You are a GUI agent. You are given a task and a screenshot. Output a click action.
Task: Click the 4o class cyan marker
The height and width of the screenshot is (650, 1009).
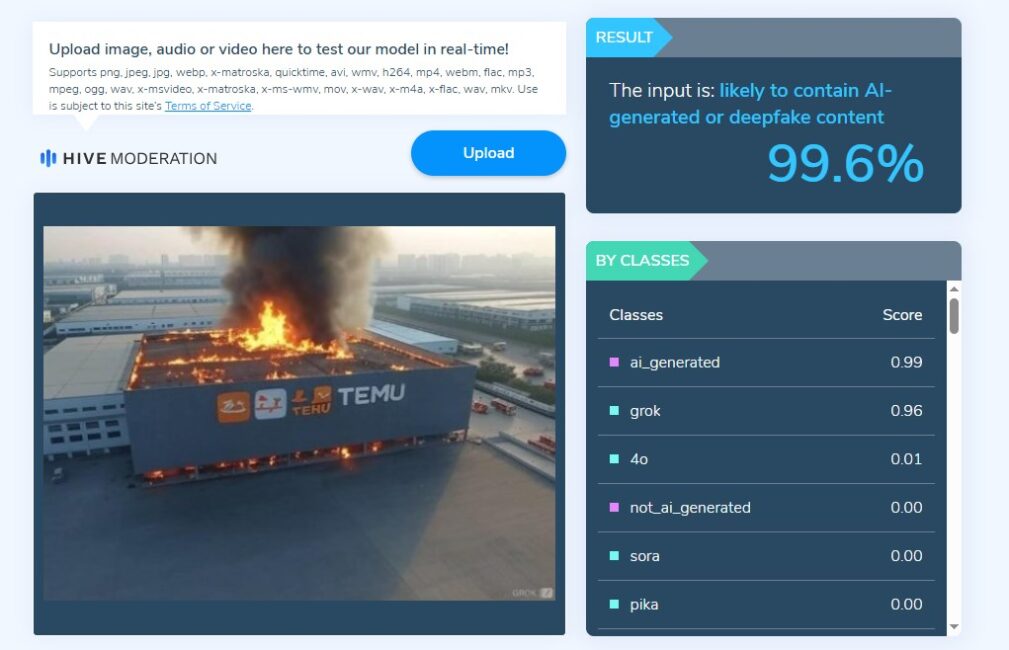[x=615, y=459]
